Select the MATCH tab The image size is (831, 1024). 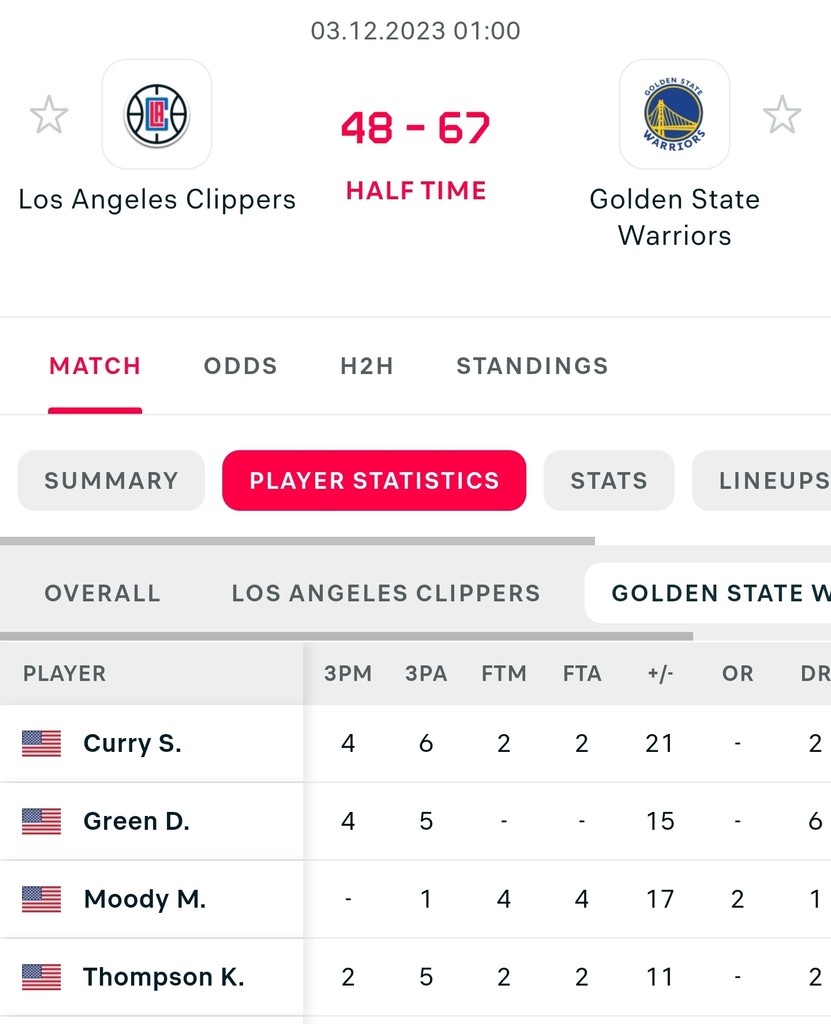click(95, 366)
